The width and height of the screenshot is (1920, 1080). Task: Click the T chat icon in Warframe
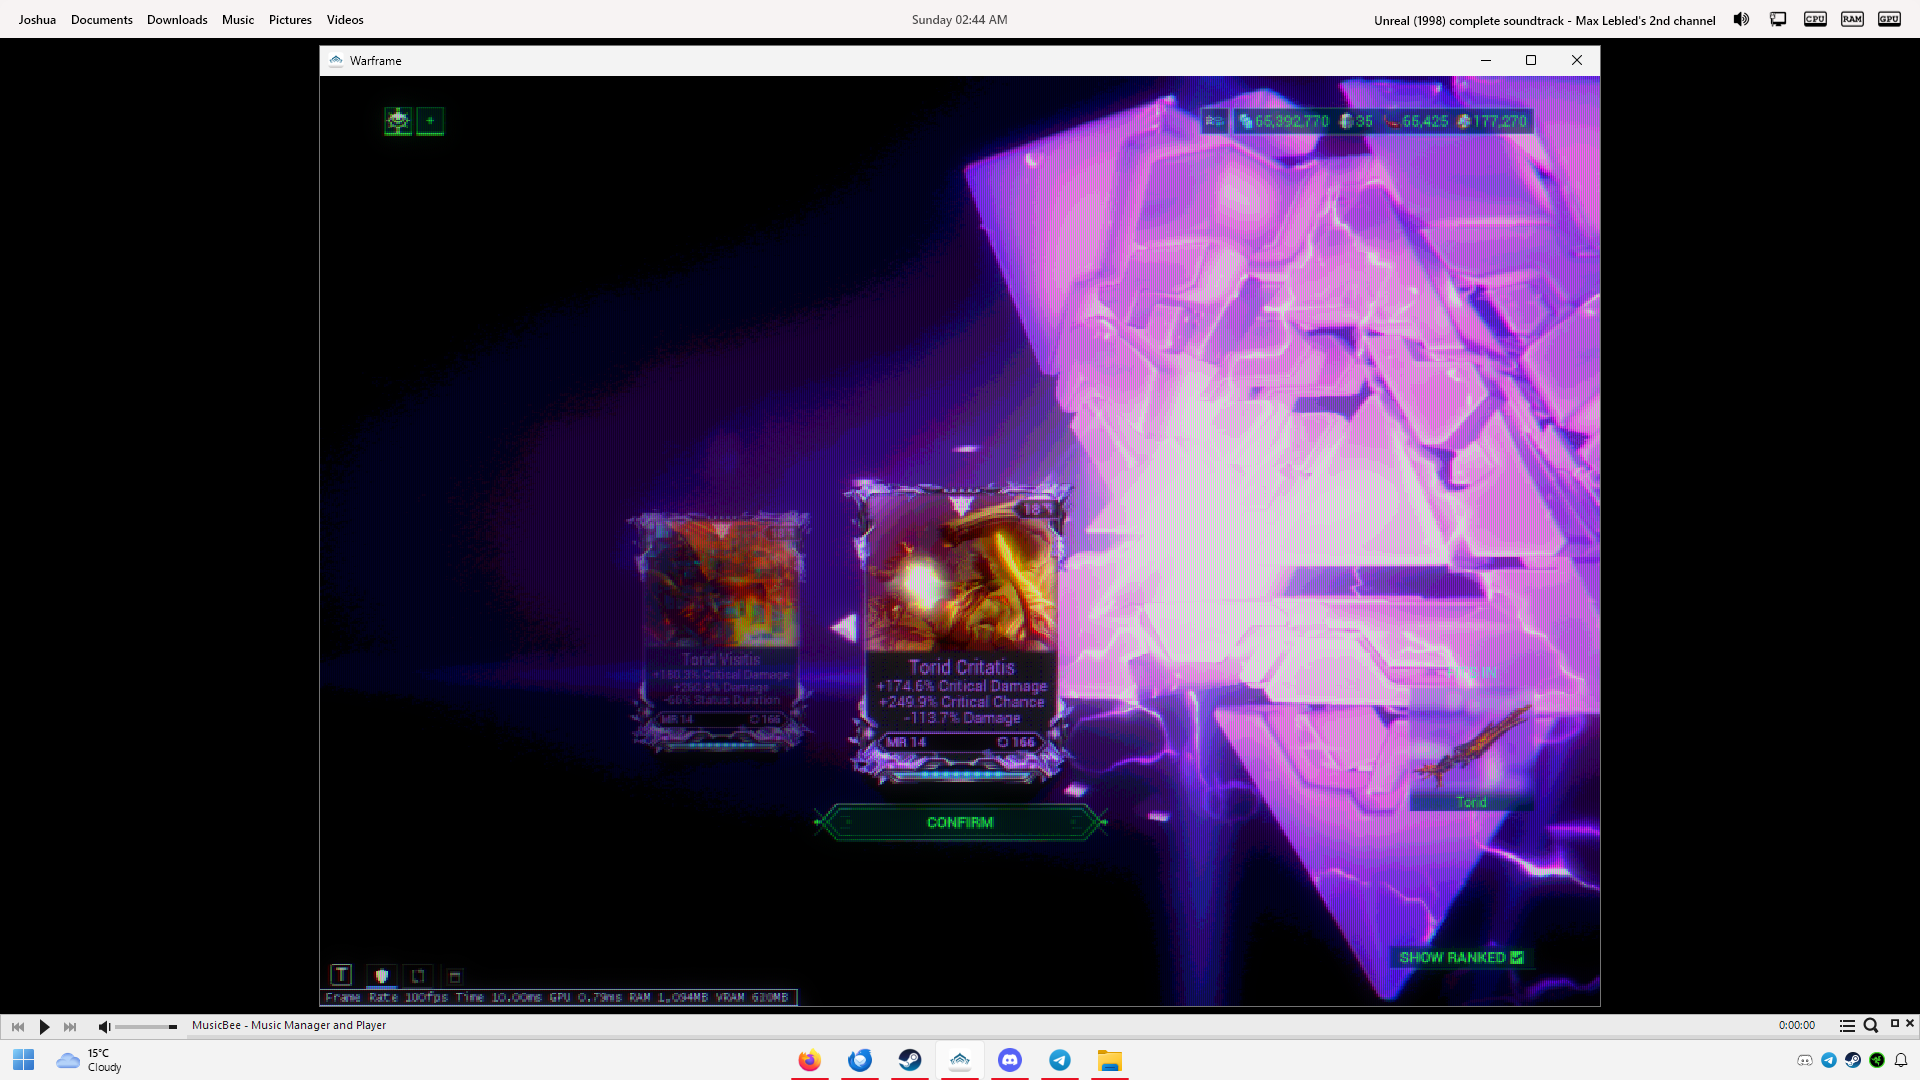point(341,975)
